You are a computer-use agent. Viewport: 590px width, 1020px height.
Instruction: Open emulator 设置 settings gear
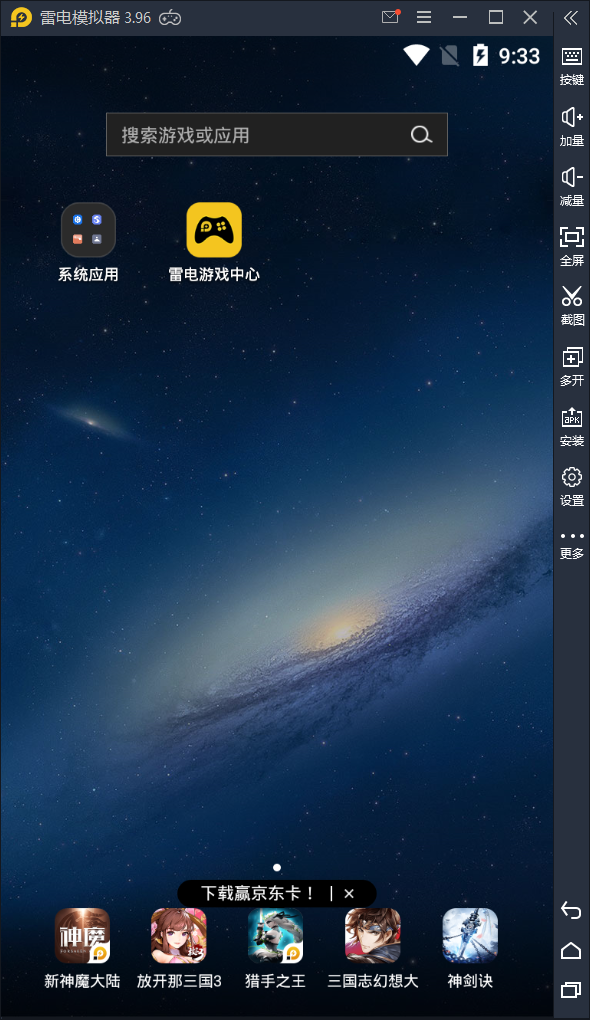coord(572,486)
